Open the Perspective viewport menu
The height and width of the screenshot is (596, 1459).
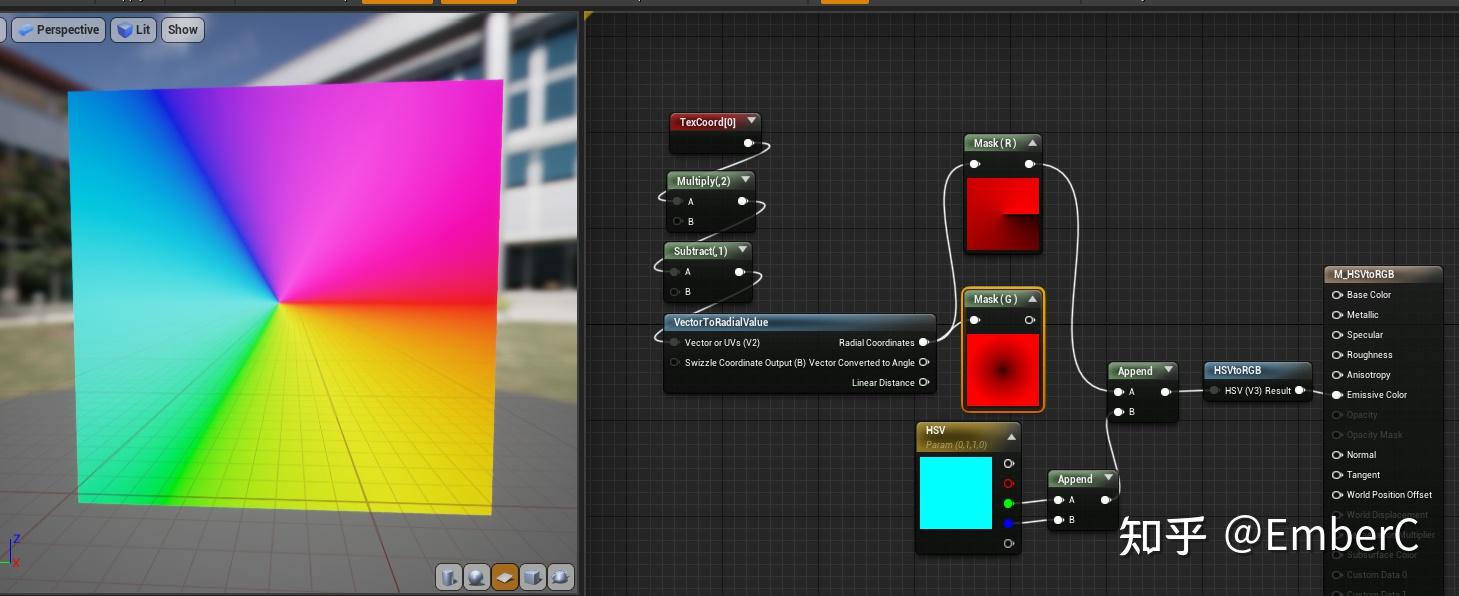click(57, 29)
